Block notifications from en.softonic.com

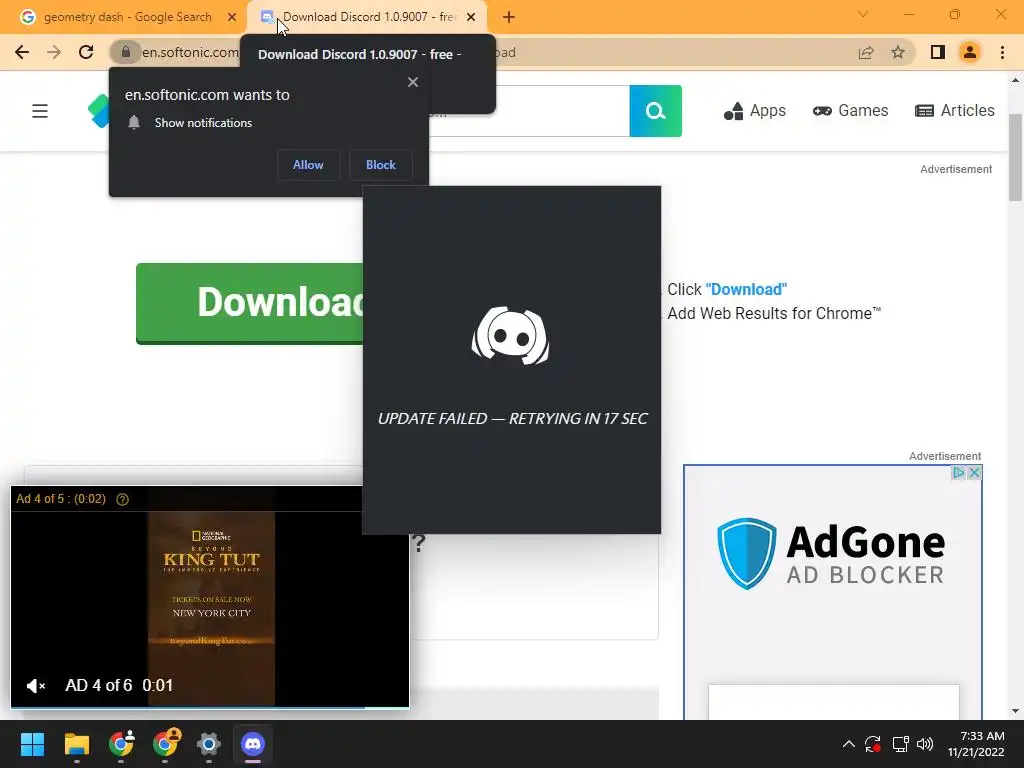pos(381,165)
